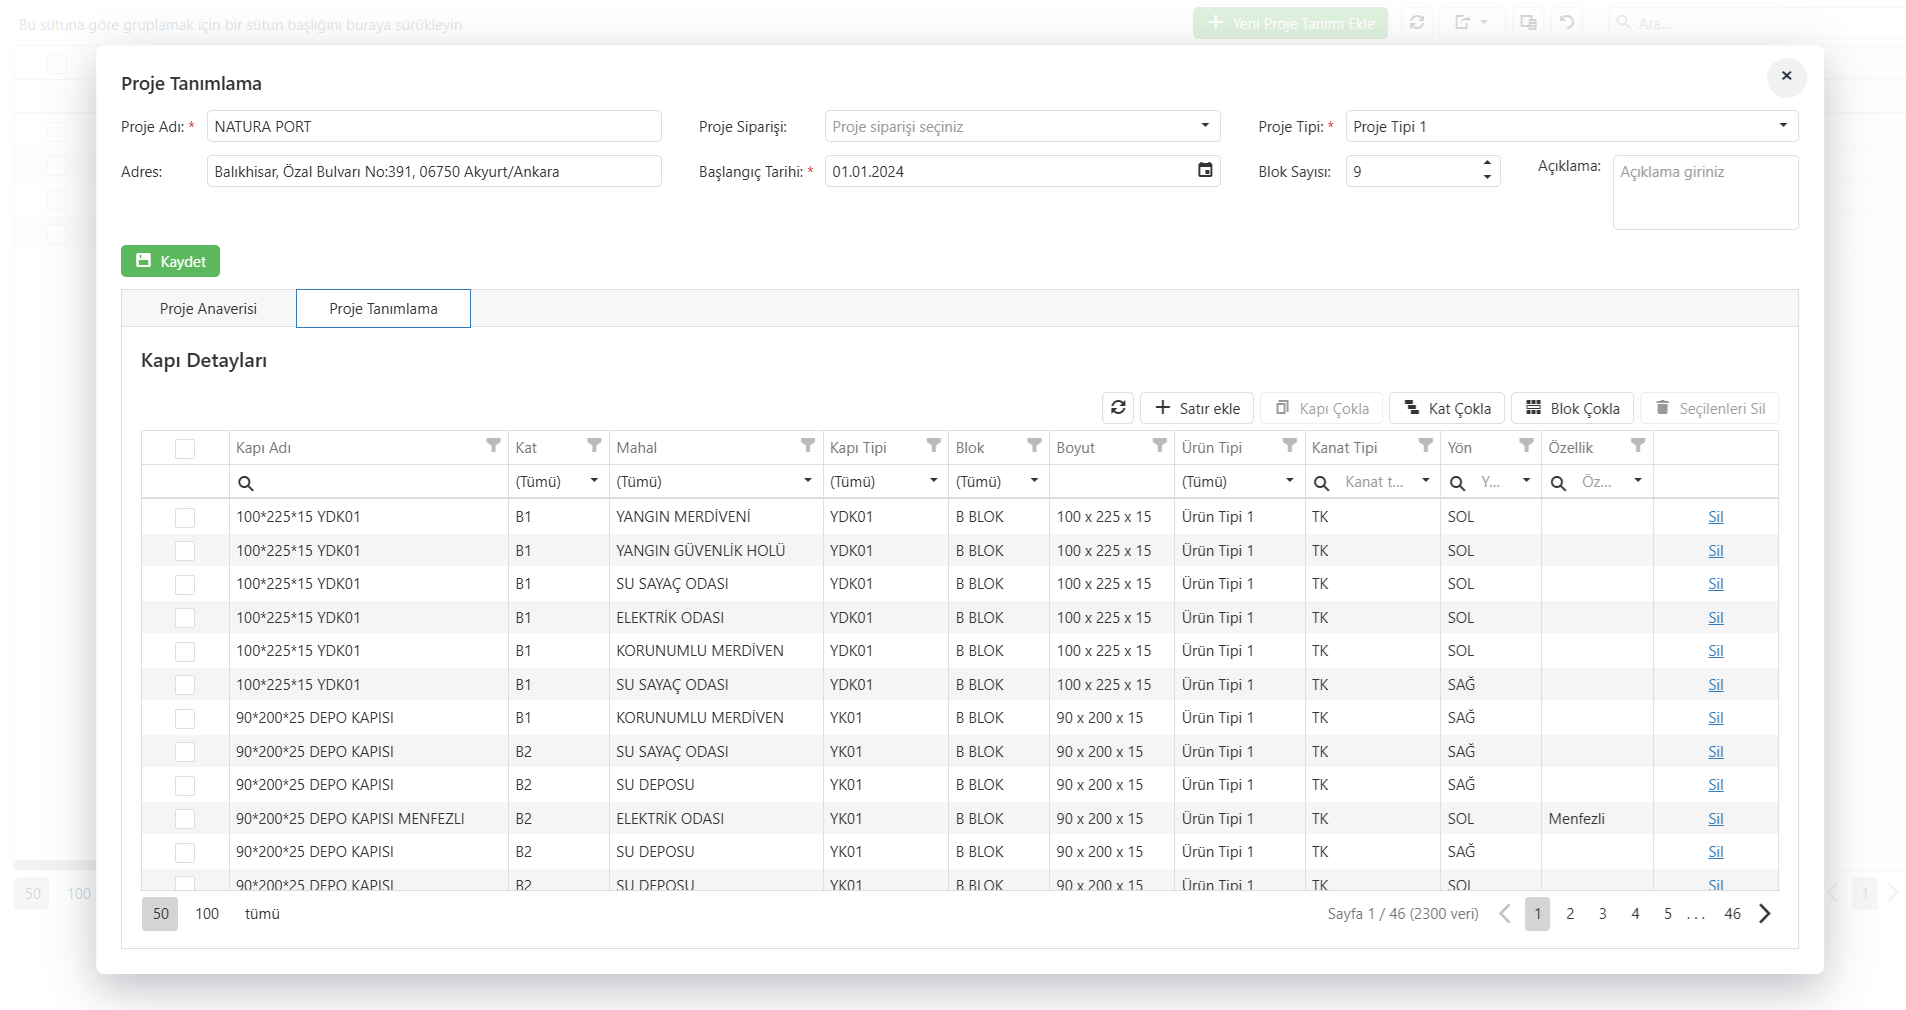Image resolution: width=1906 pixels, height=1010 pixels.
Task: Check row with YANGIN MERDİVENİ
Action: pos(185,517)
